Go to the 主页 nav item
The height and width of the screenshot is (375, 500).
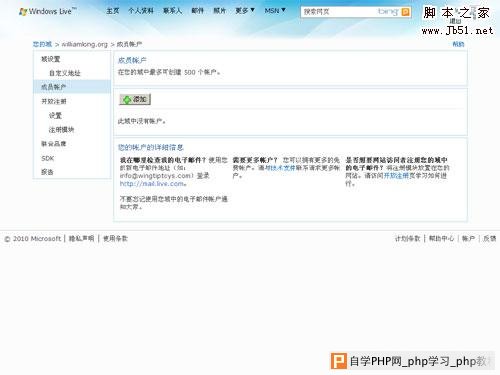113,11
